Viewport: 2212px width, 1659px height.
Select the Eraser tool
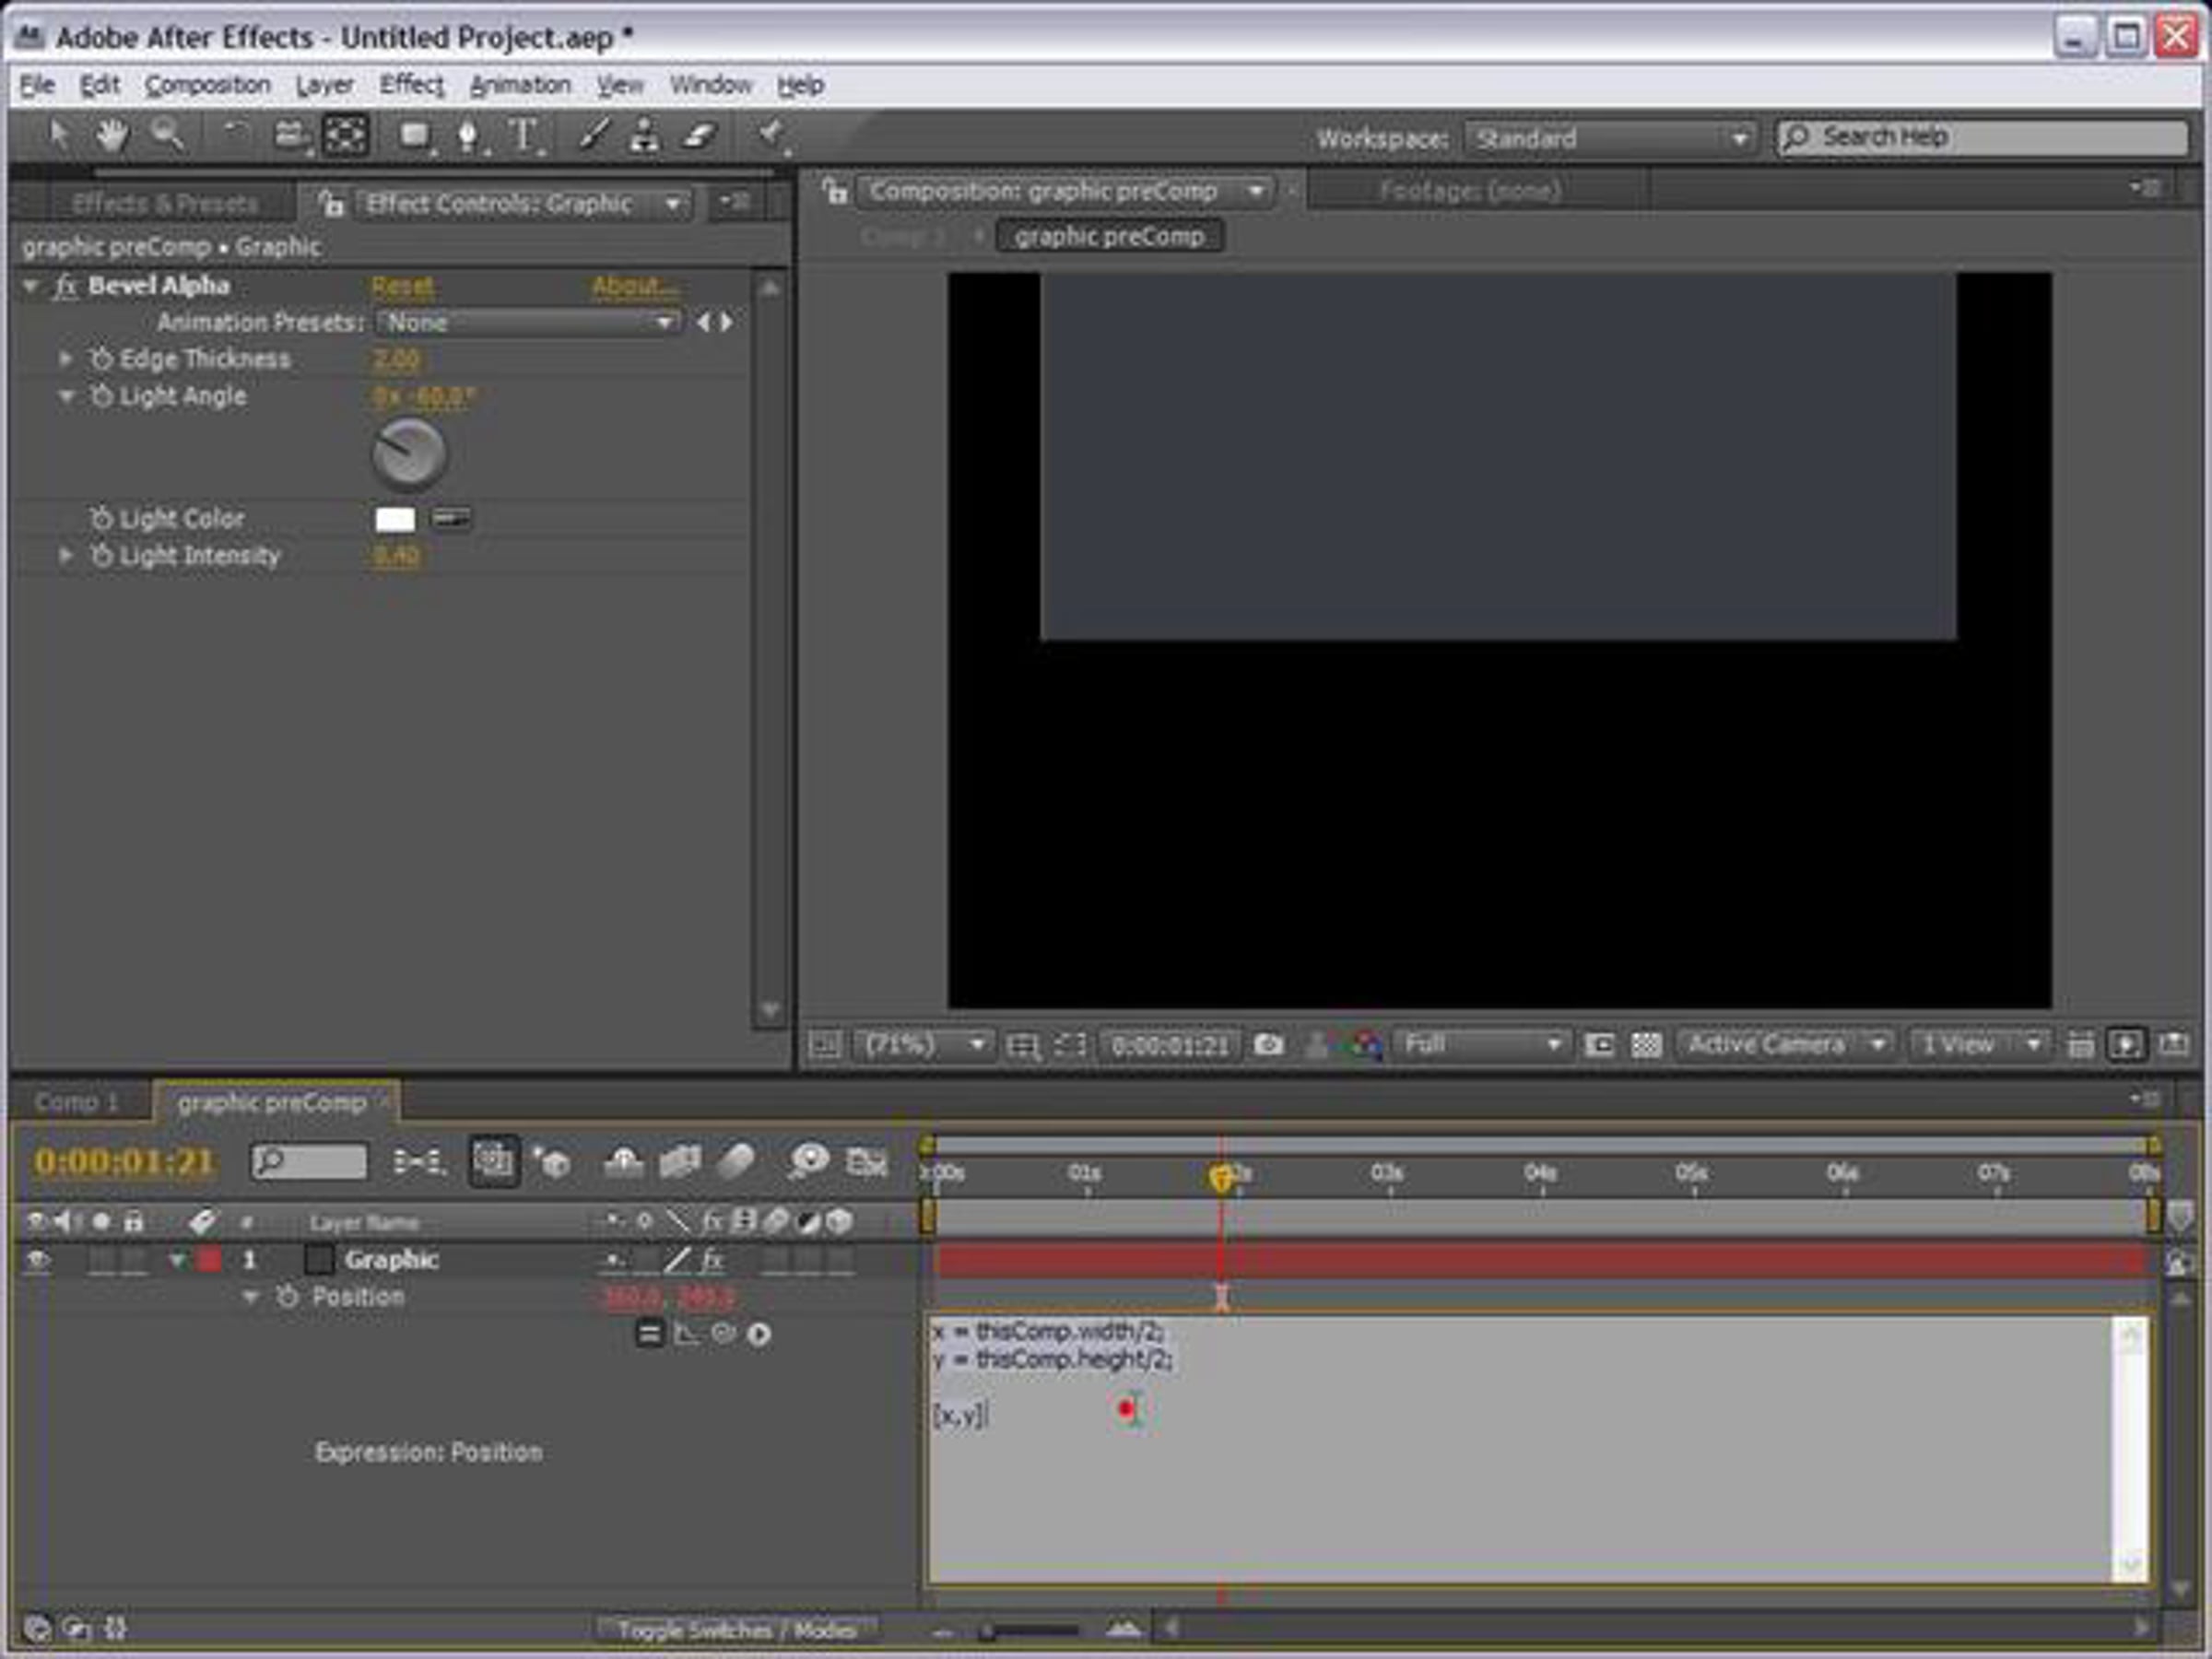point(699,135)
